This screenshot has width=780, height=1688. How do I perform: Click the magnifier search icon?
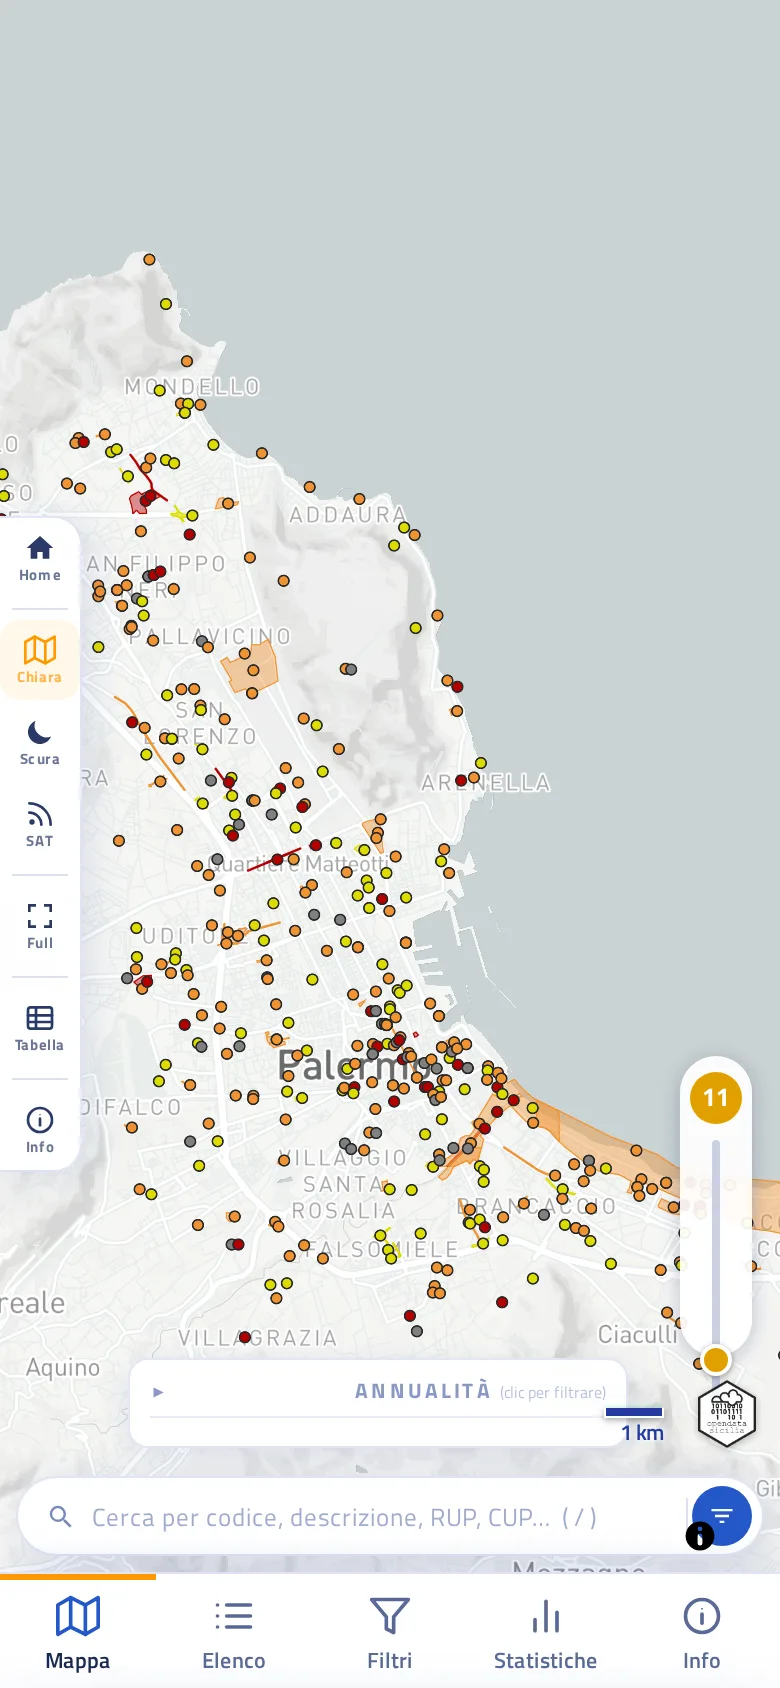[61, 1517]
